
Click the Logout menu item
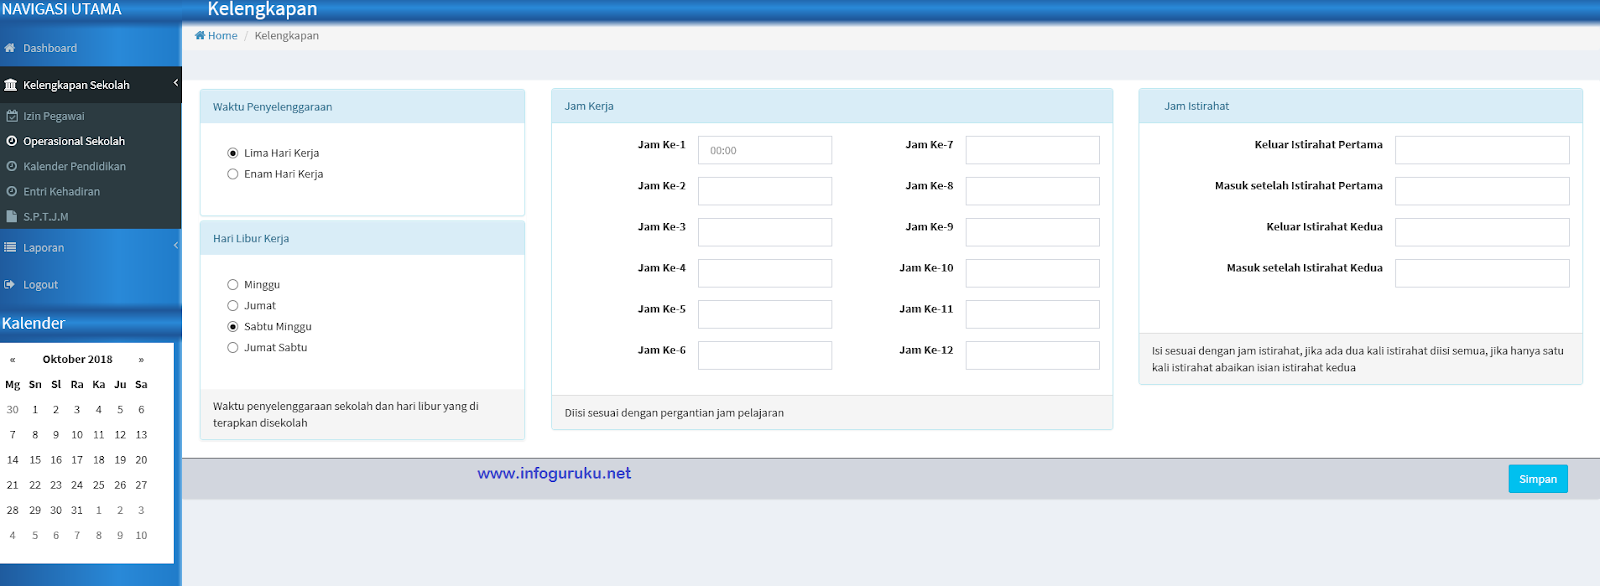91,284
